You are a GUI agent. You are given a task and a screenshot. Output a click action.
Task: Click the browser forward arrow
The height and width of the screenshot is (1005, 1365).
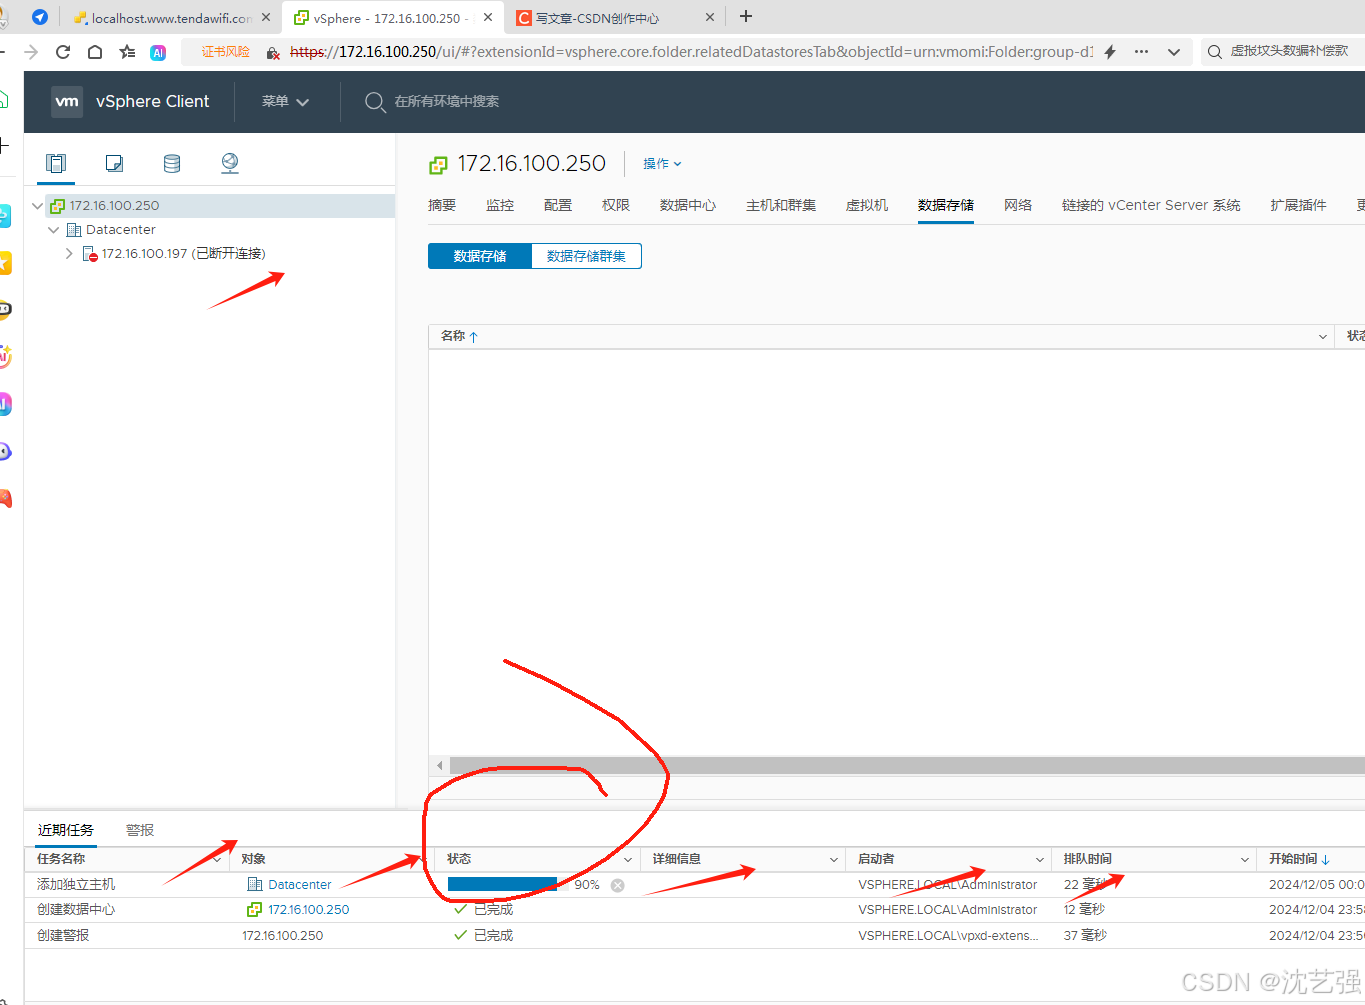[x=31, y=52]
